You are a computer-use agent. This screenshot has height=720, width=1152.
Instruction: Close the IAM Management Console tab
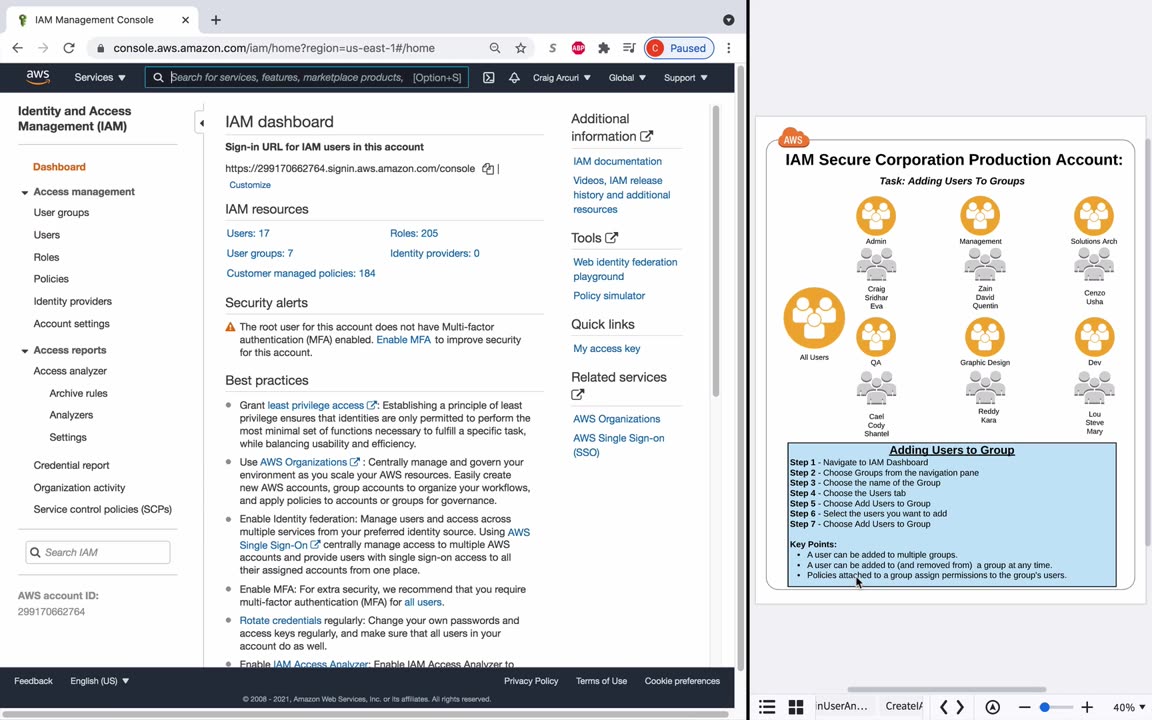(185, 20)
